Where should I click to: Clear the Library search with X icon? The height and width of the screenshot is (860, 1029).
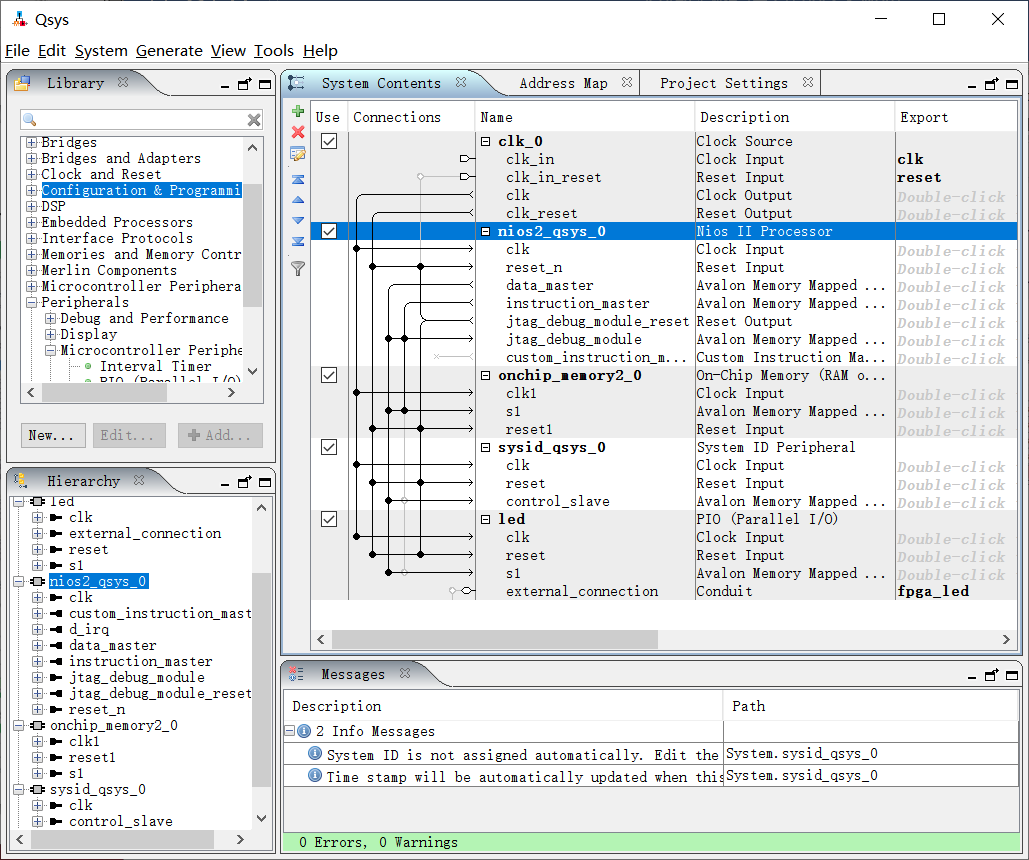[x=254, y=120]
